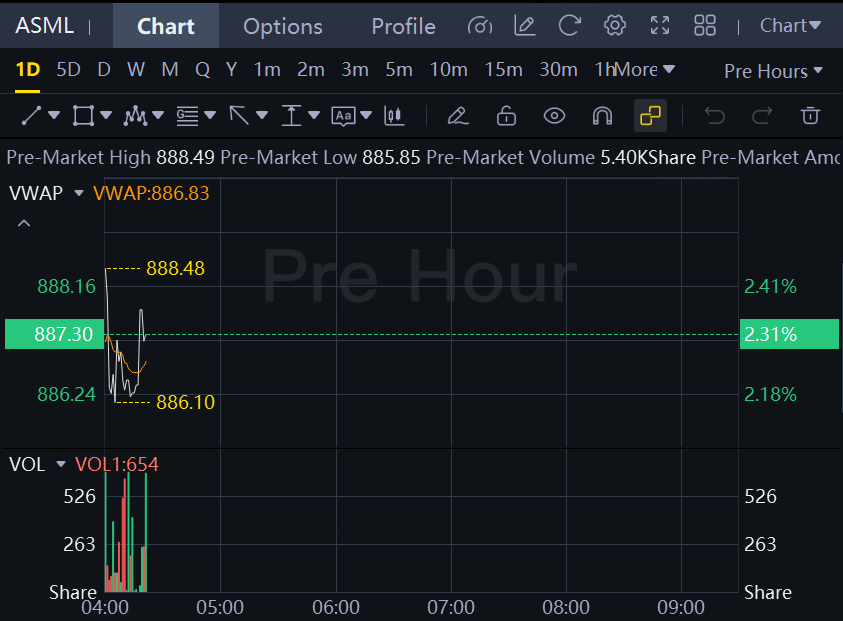Image resolution: width=843 pixels, height=621 pixels.
Task: Open the gauge indicator icon
Action: click(480, 25)
